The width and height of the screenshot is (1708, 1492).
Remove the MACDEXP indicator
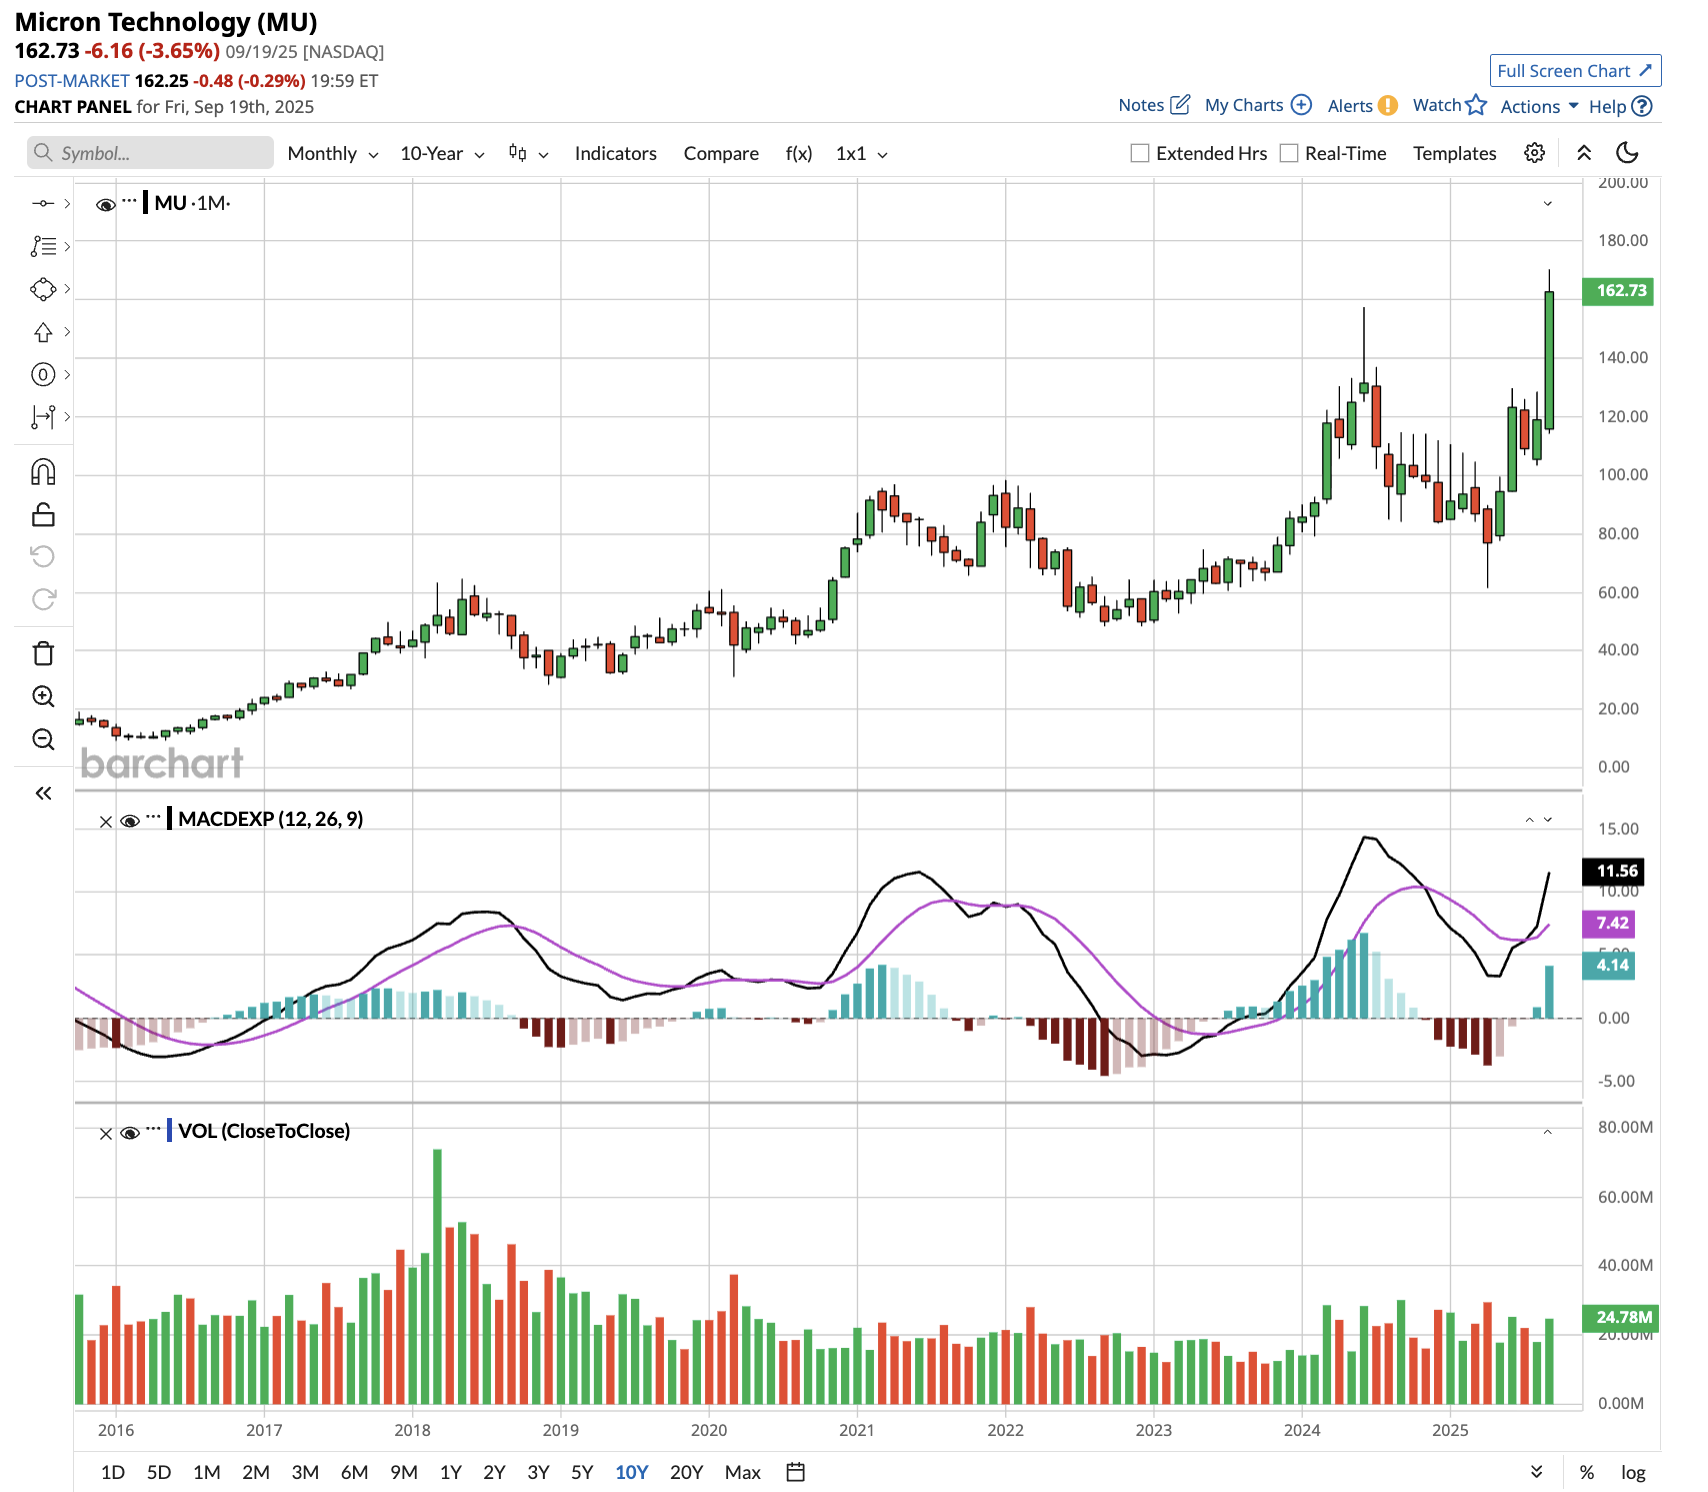tap(105, 822)
